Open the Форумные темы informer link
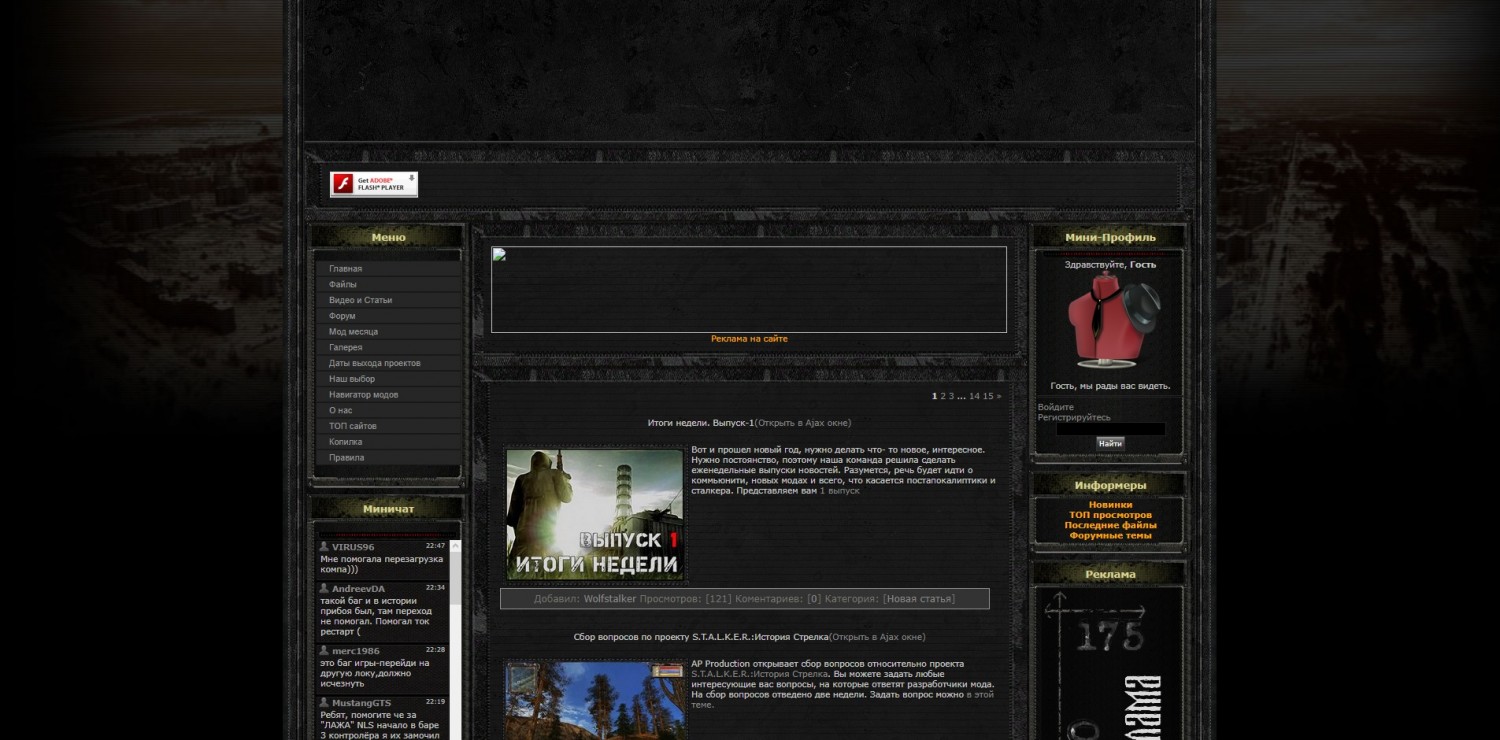Image resolution: width=1500 pixels, height=740 pixels. (1110, 535)
